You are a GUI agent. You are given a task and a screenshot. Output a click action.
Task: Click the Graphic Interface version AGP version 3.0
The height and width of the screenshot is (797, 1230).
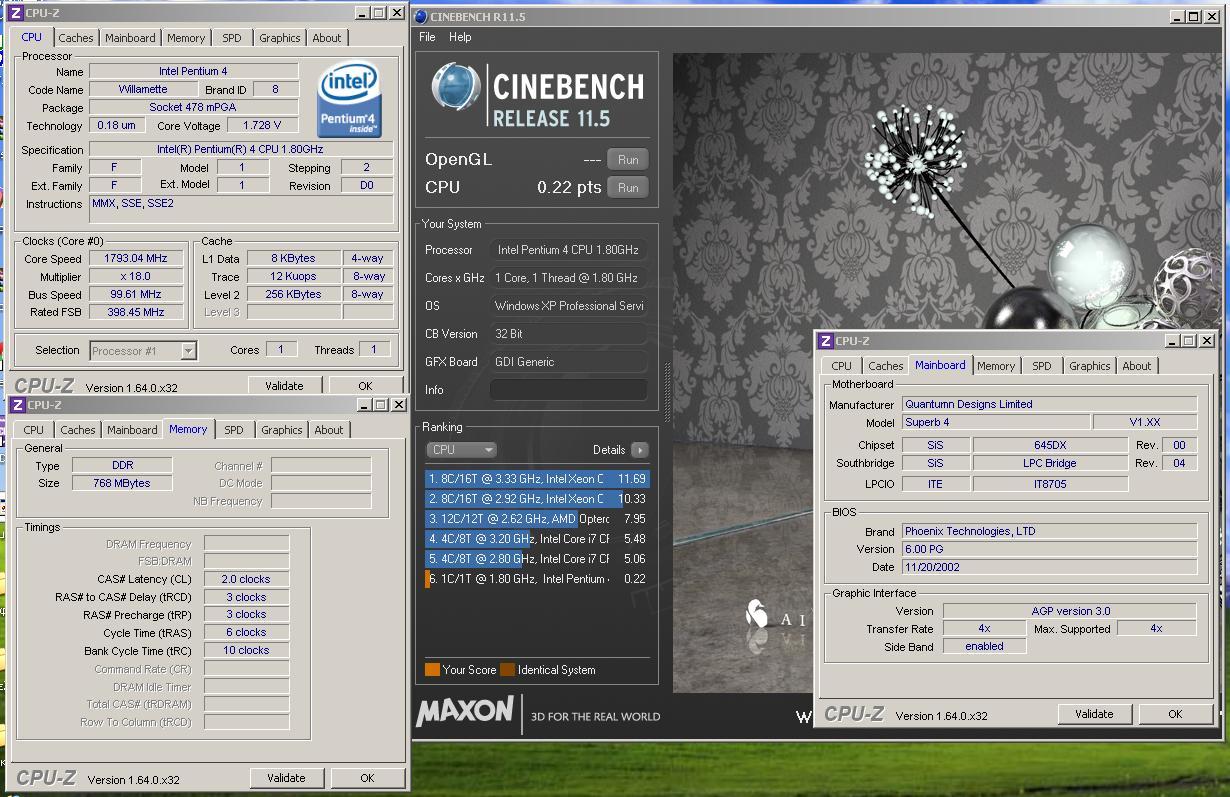point(1069,612)
